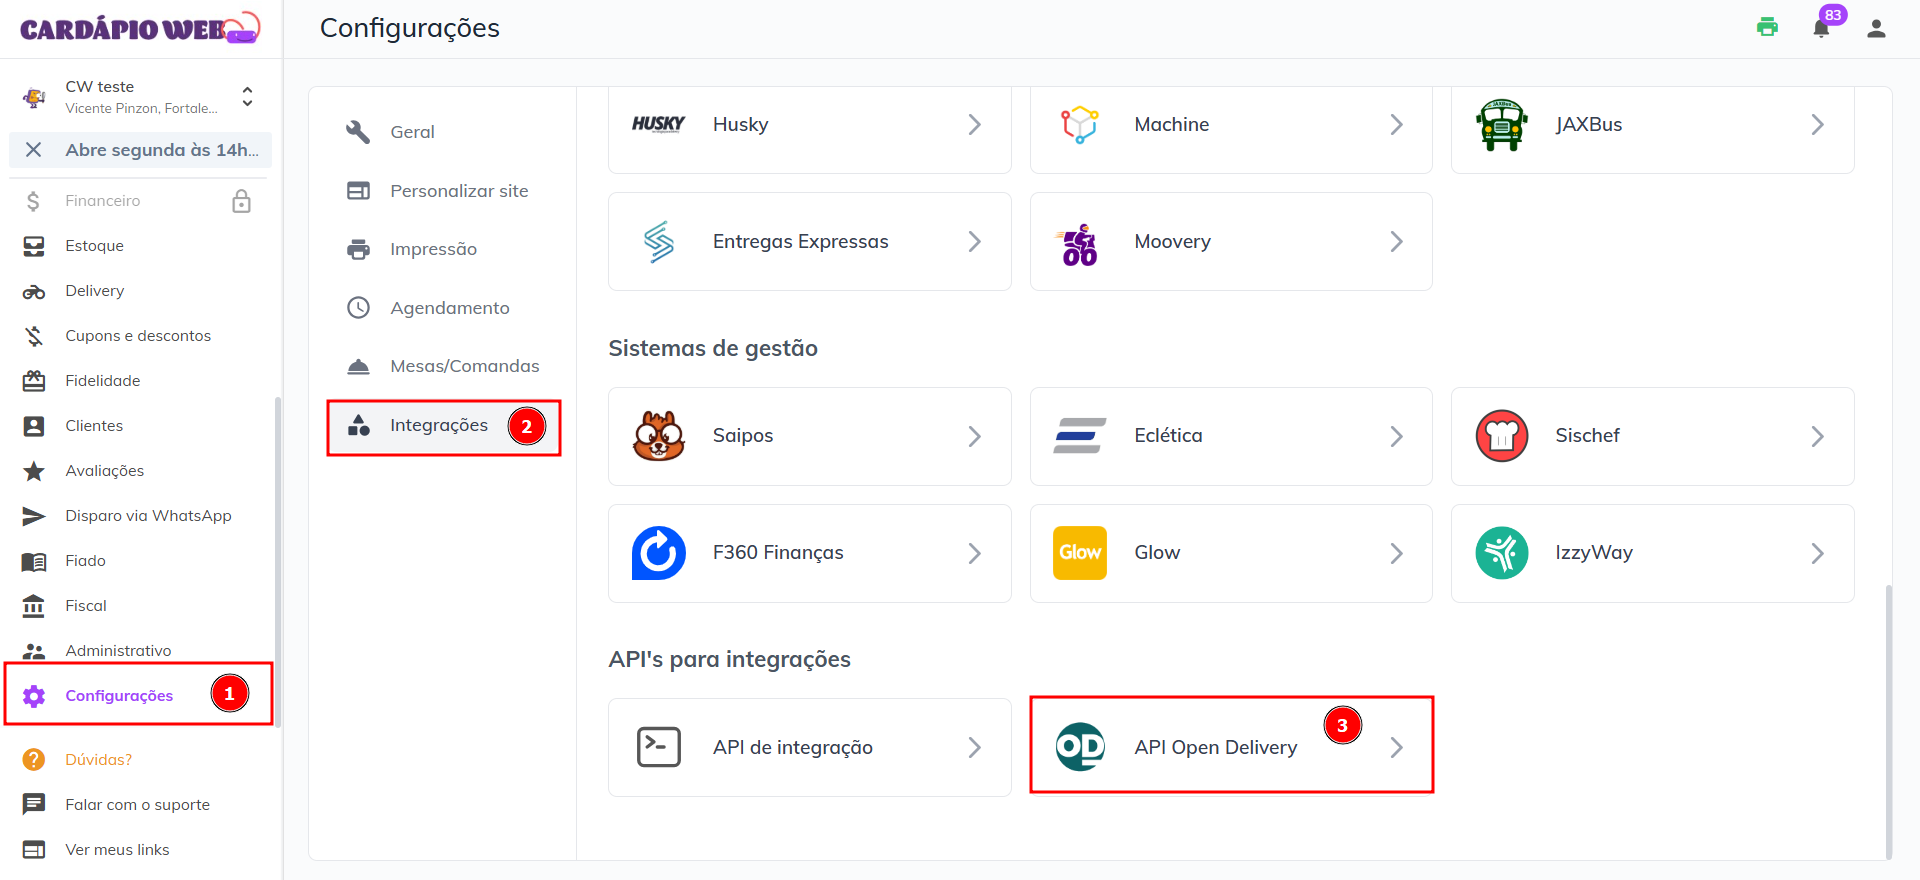1920x880 pixels.
Task: Open Husky integration chevron arrow
Action: 974,125
